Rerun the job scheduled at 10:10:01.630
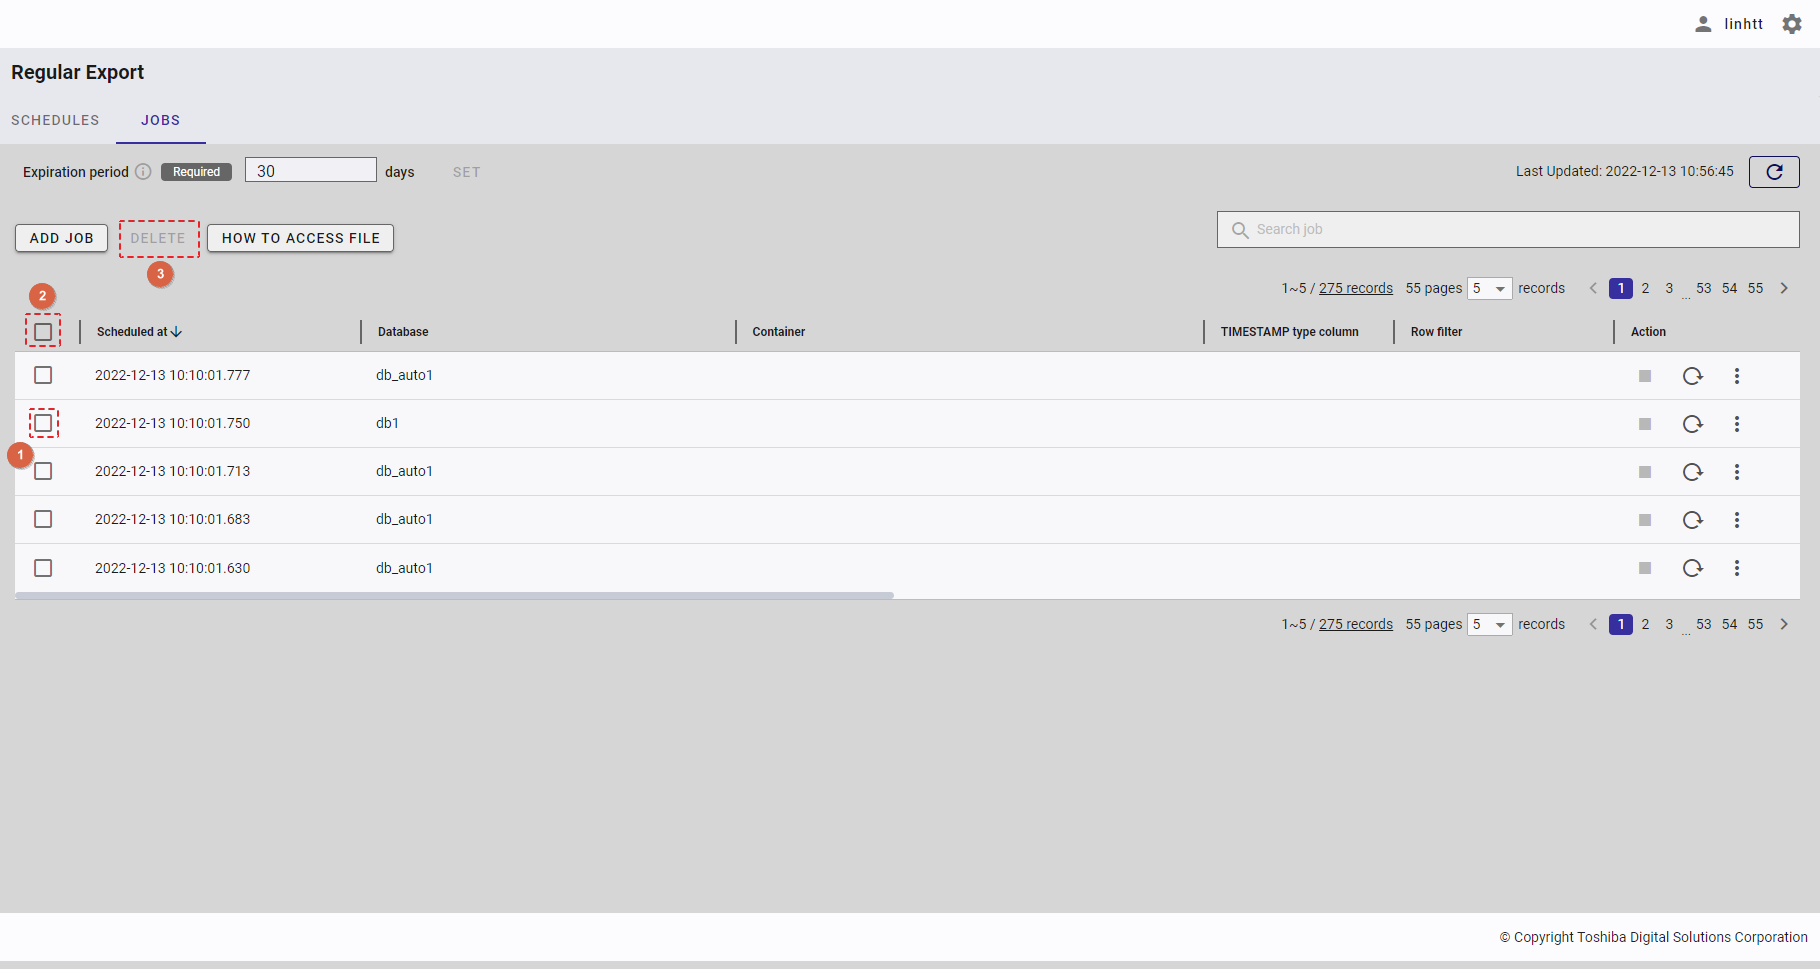 [1692, 568]
